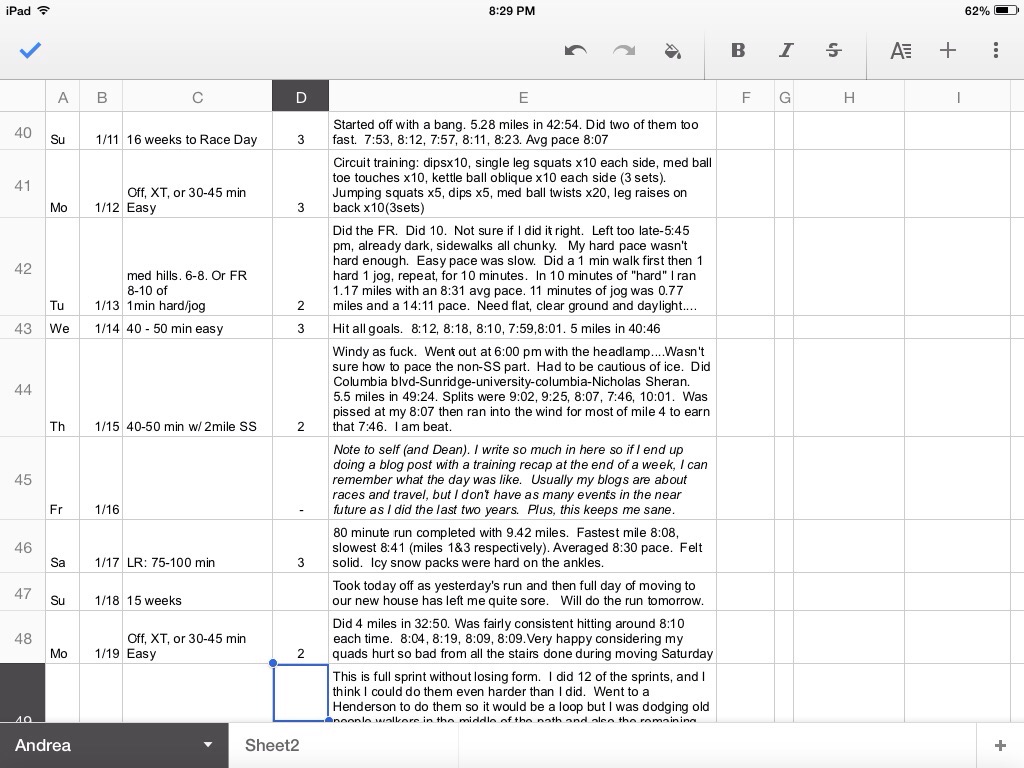Open the fill color paint bucket
The height and width of the screenshot is (768, 1024).
pos(673,50)
